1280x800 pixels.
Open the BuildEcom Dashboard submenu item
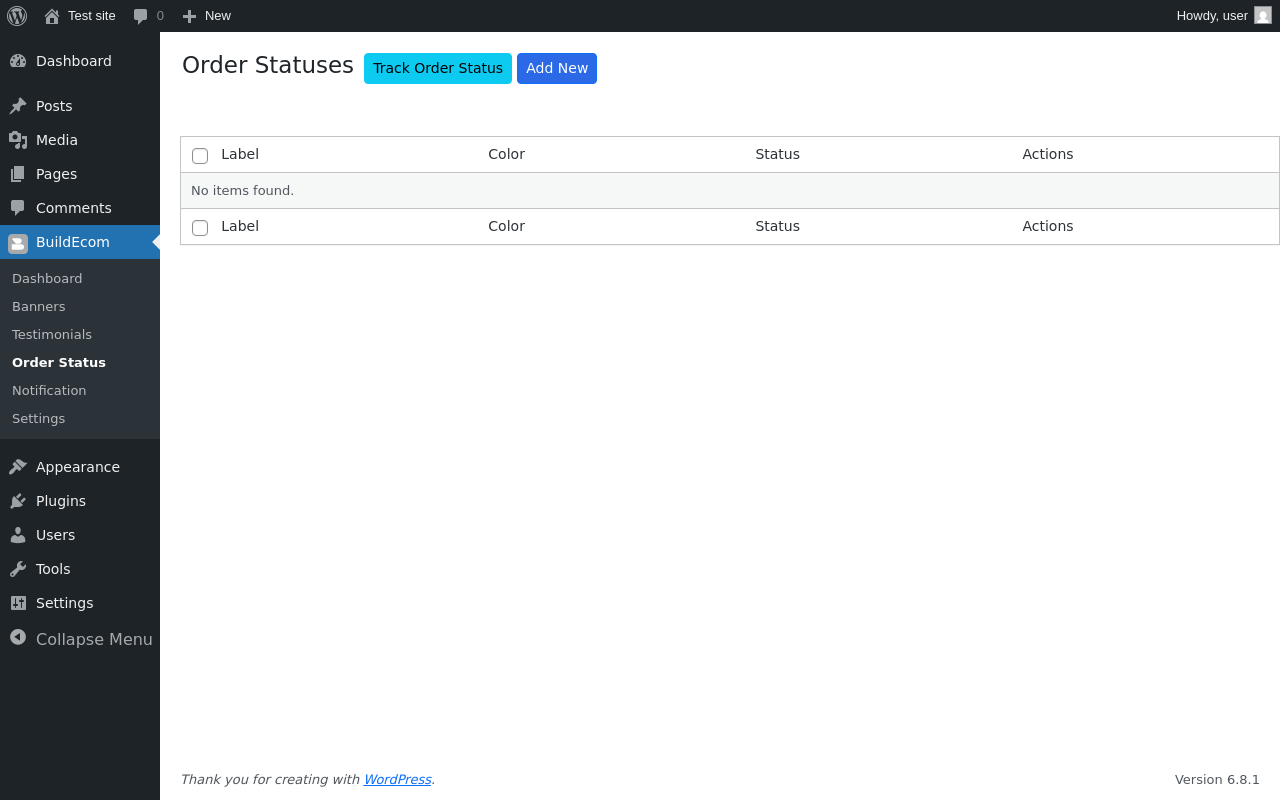[x=47, y=278]
